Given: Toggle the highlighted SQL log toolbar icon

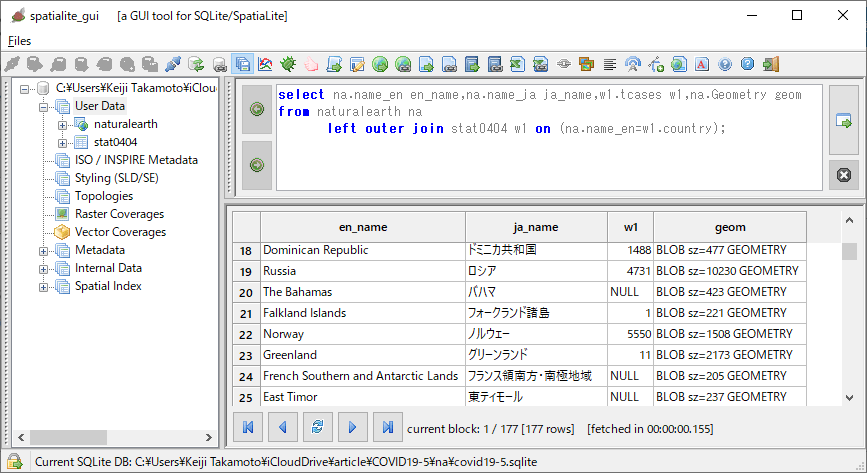Looking at the screenshot, I should pyautogui.click(x=243, y=64).
